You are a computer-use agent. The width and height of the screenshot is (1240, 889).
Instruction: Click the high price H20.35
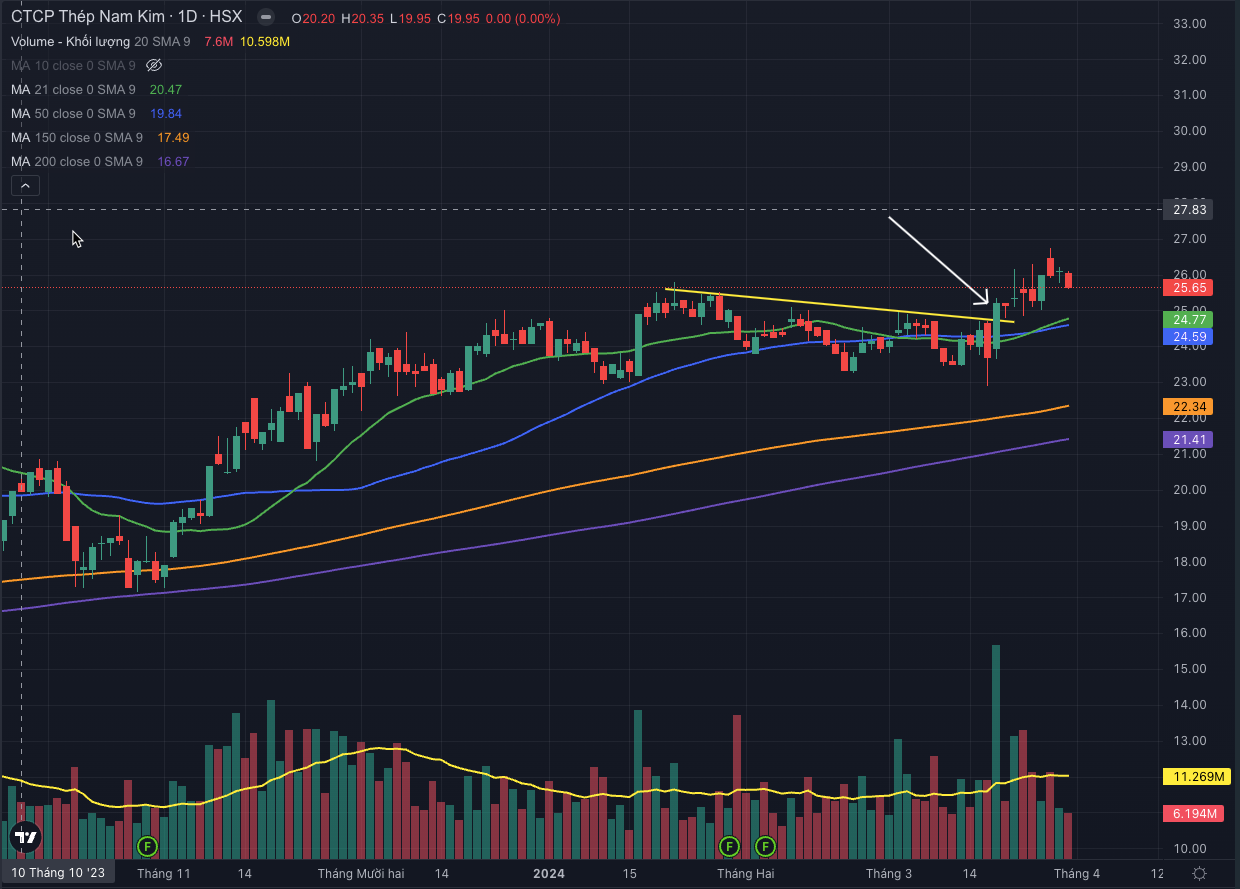[x=361, y=17]
